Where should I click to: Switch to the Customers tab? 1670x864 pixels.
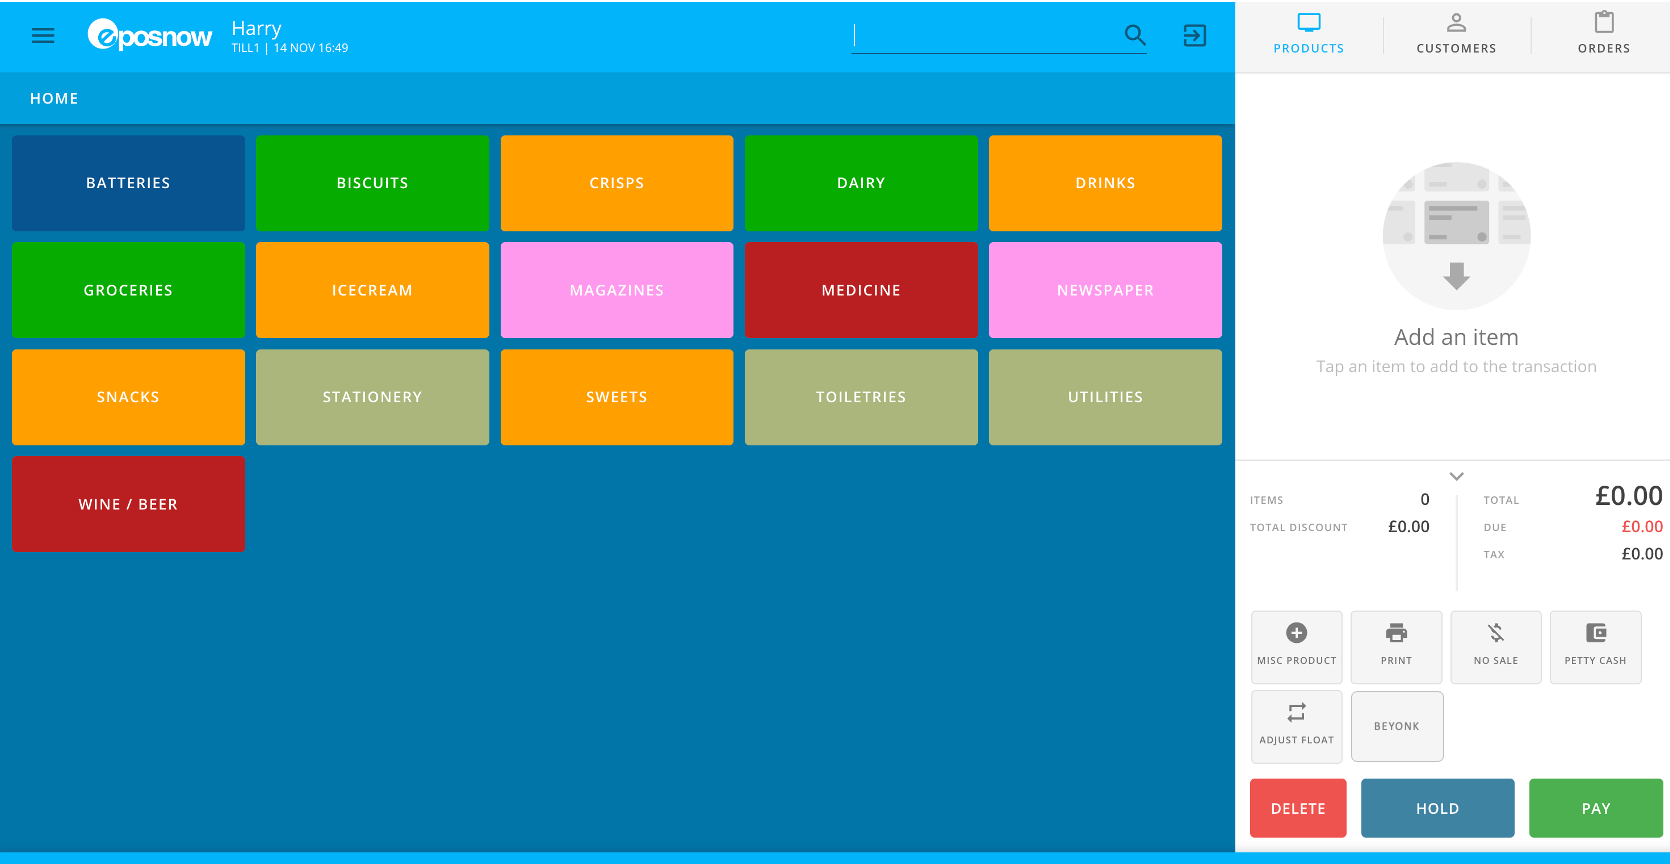click(1456, 34)
